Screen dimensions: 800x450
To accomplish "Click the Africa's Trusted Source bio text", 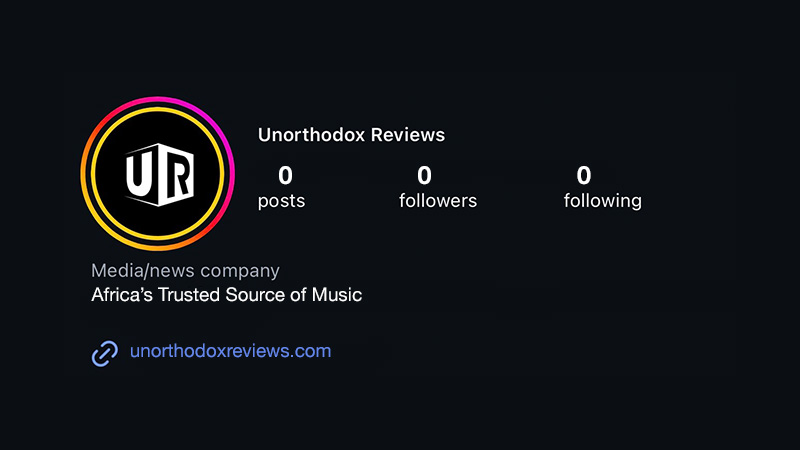I will [227, 295].
